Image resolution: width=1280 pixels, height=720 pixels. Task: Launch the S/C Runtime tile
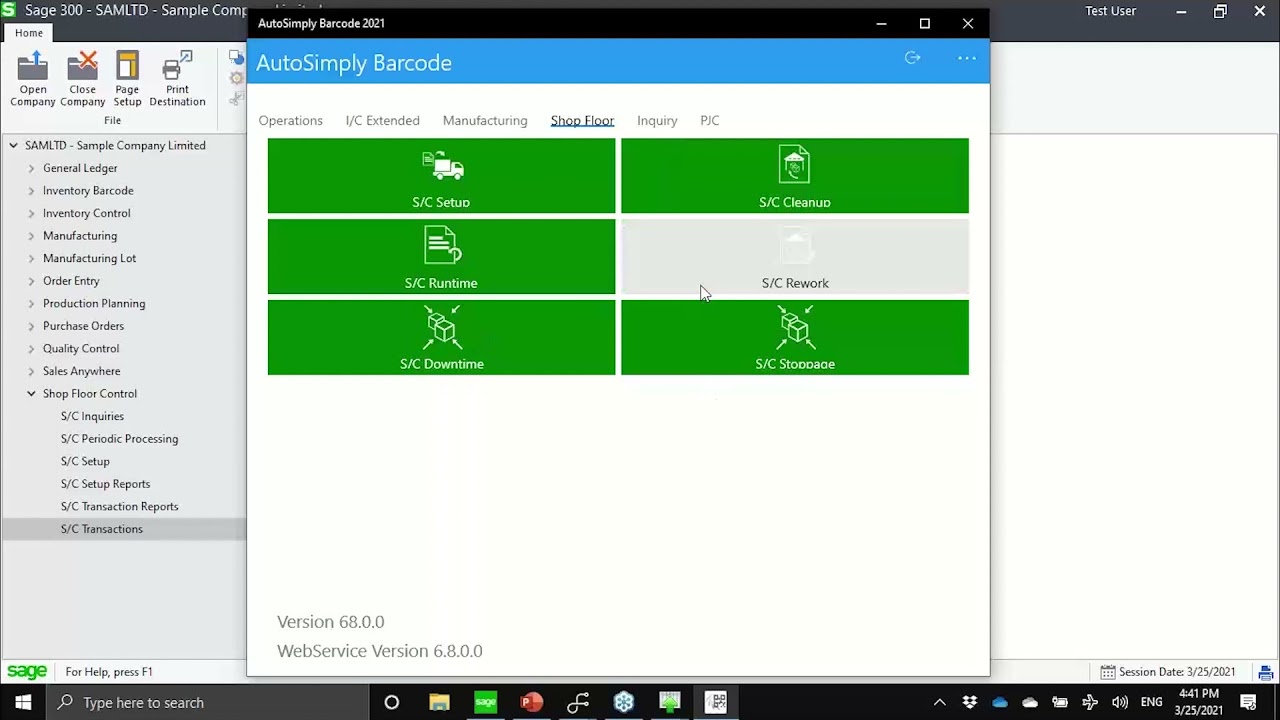pos(441,257)
